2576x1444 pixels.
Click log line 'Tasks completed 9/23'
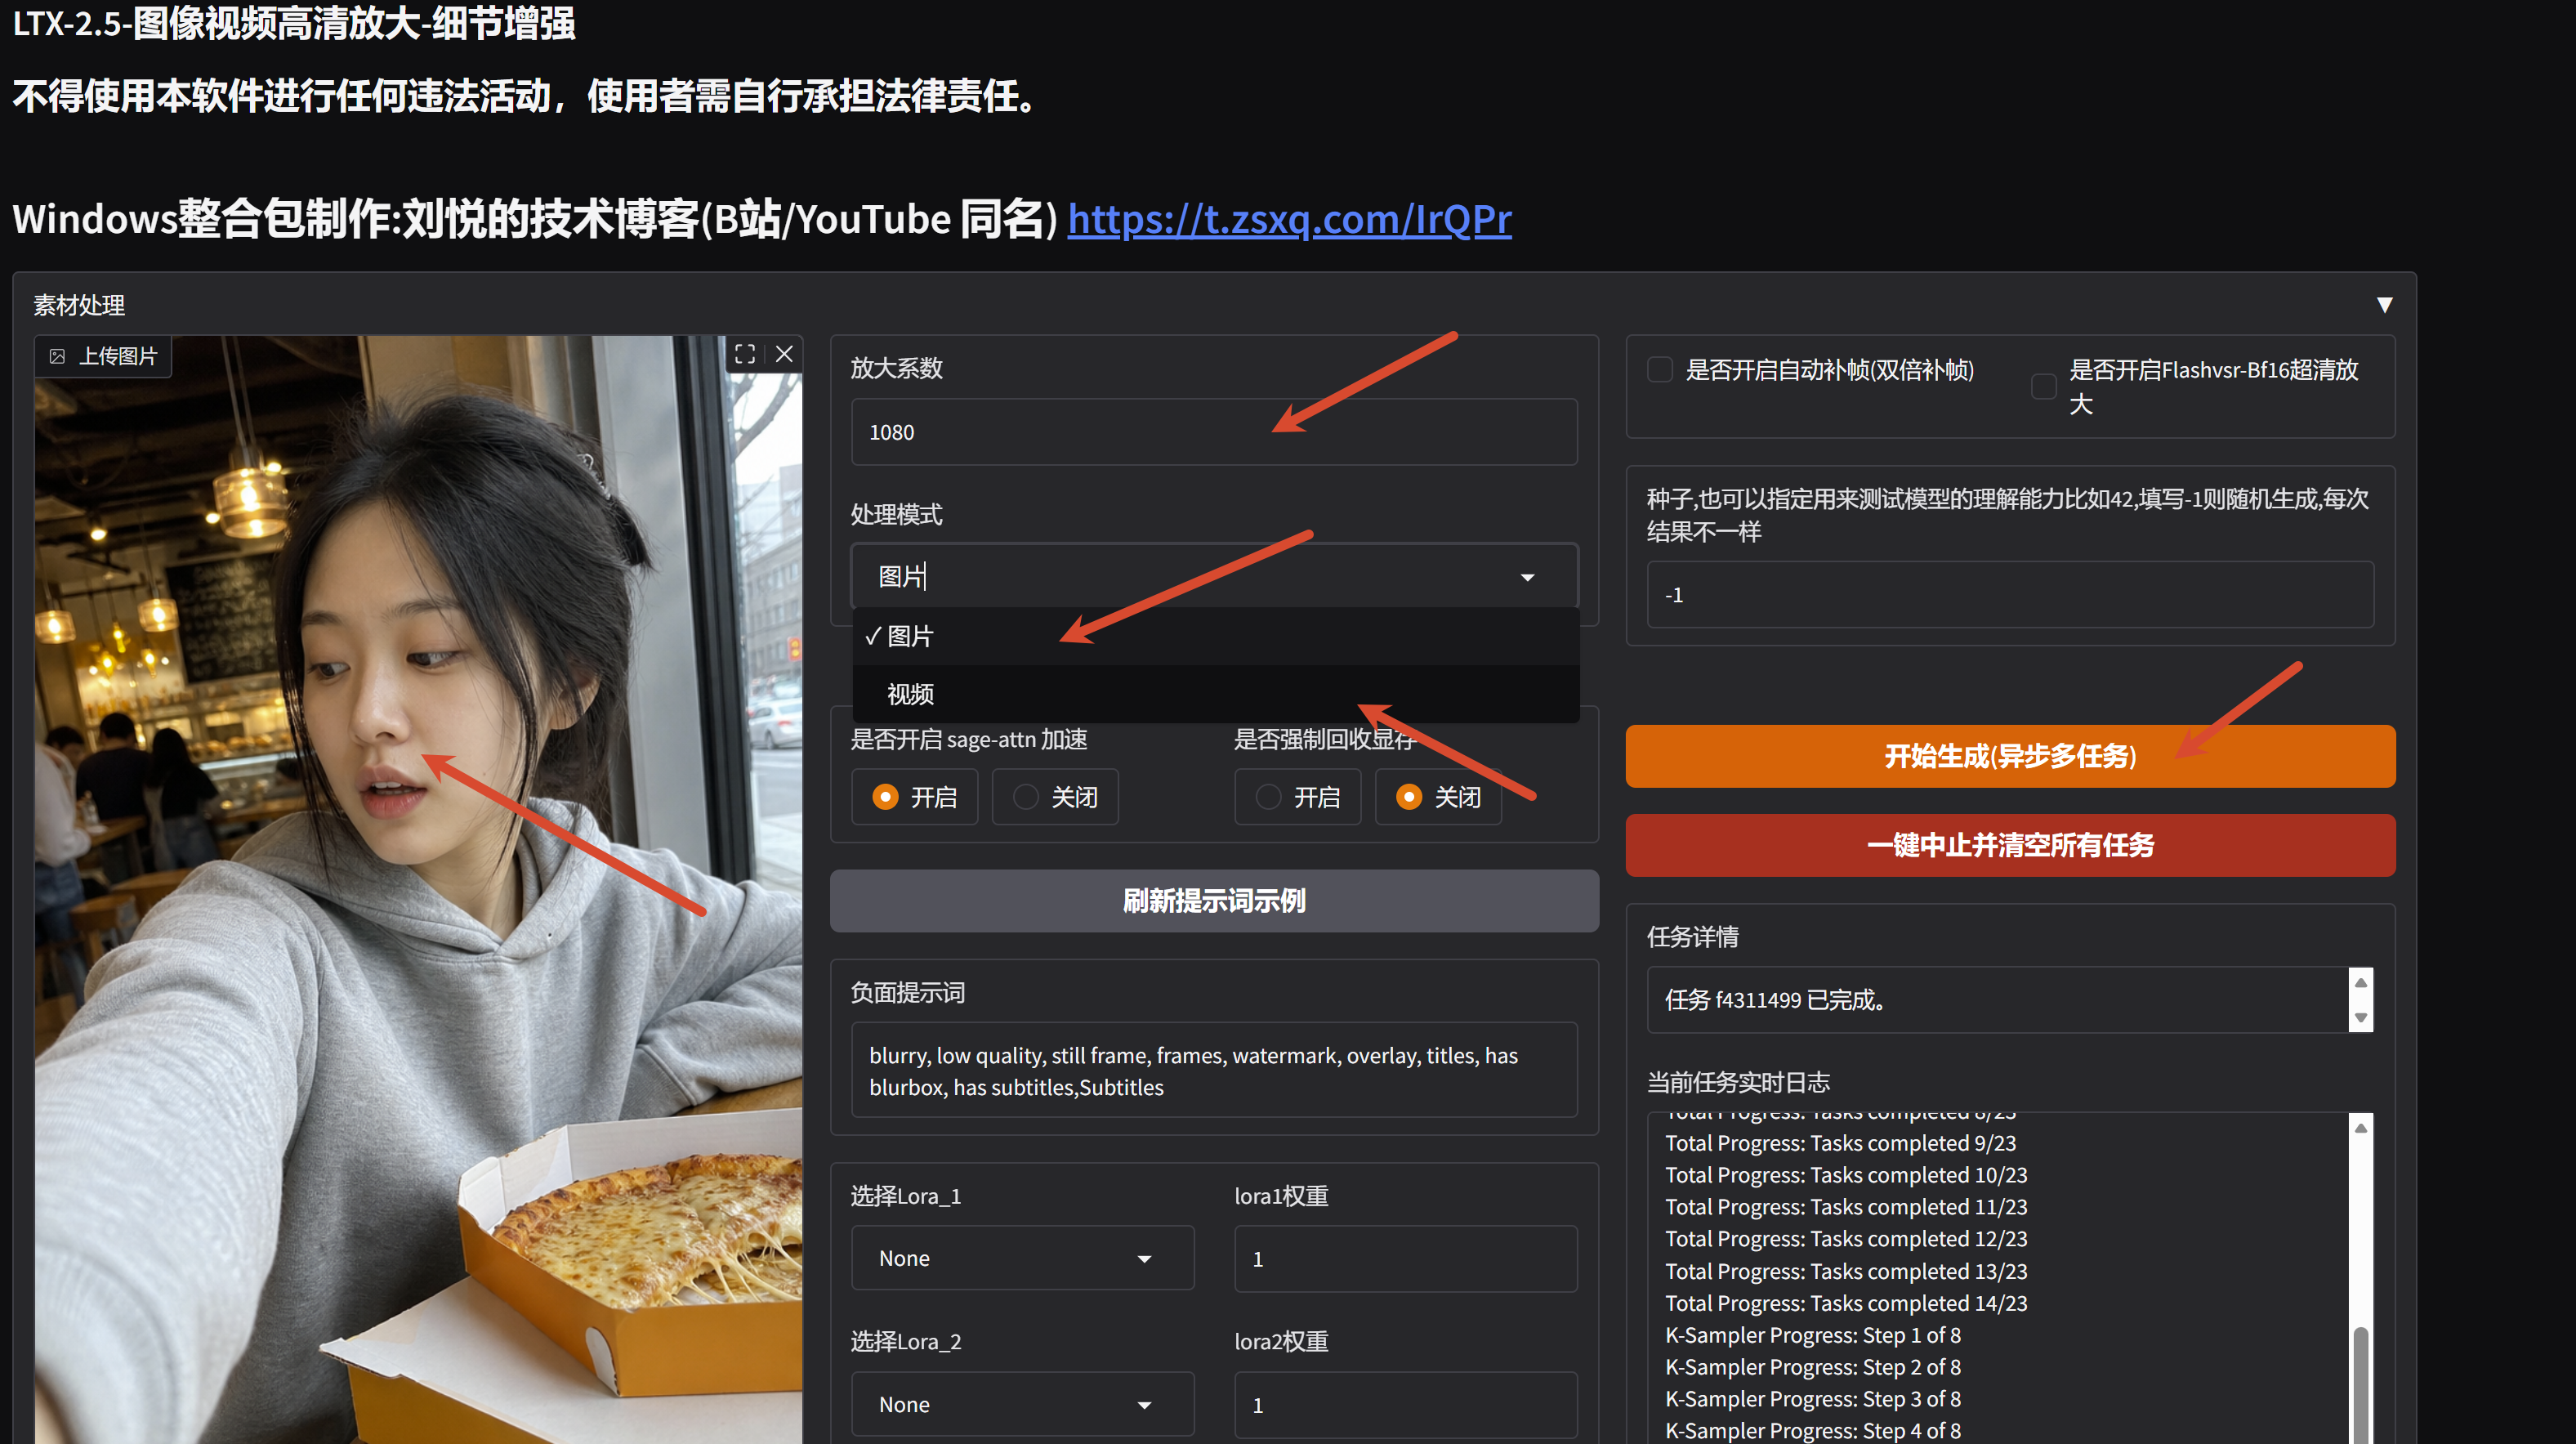click(1840, 1143)
